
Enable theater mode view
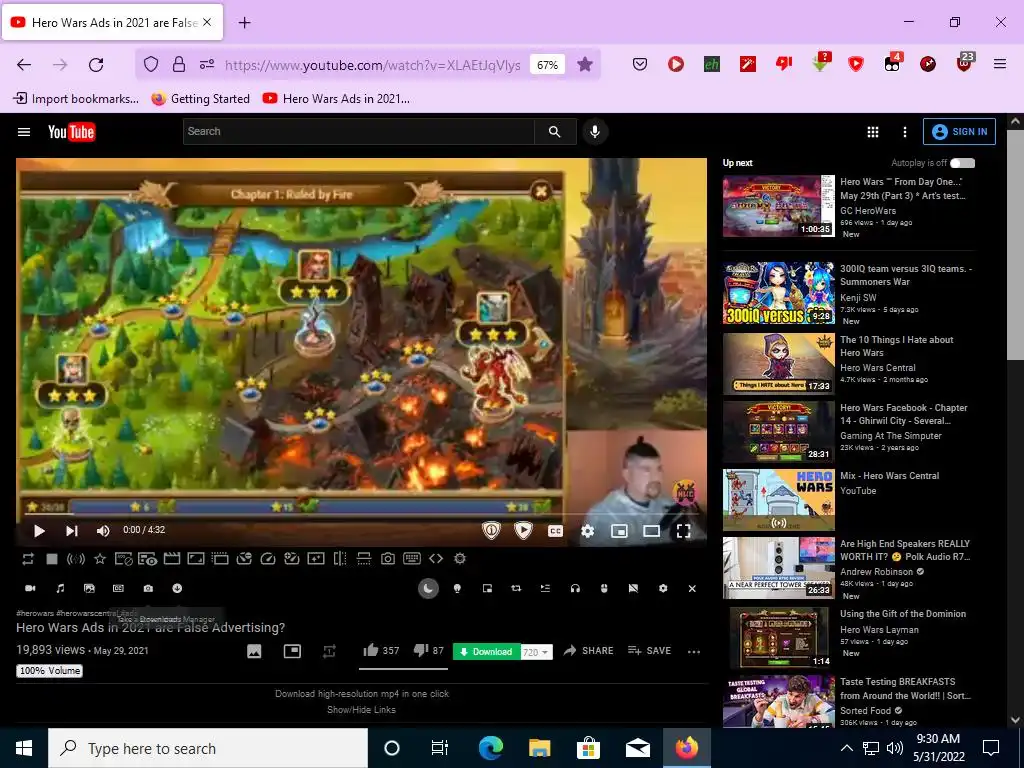651,531
